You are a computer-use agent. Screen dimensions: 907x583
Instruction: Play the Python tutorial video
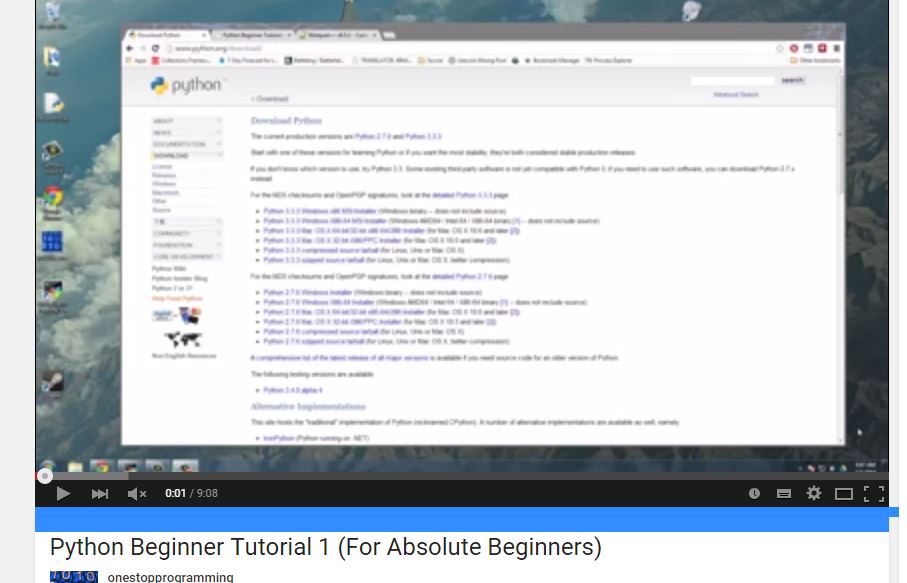pyautogui.click(x=63, y=494)
